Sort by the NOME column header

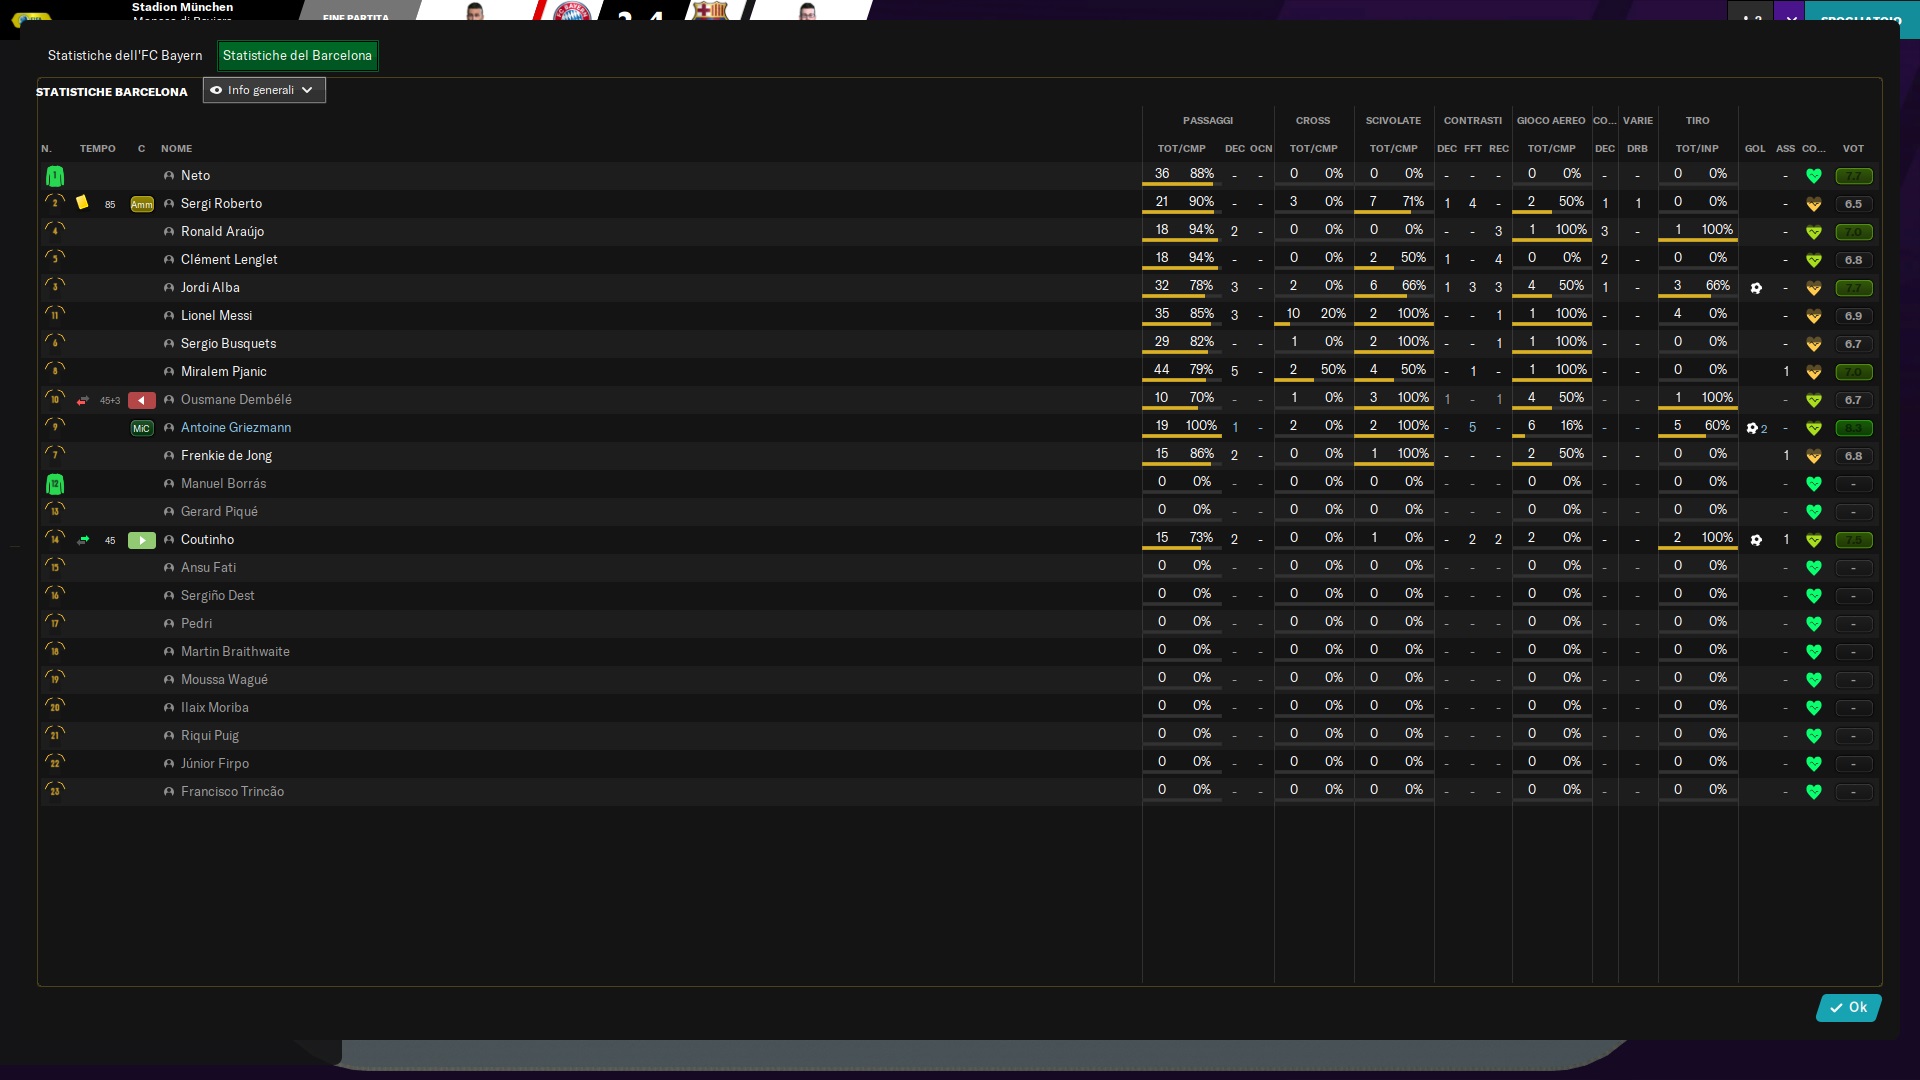[x=176, y=149]
